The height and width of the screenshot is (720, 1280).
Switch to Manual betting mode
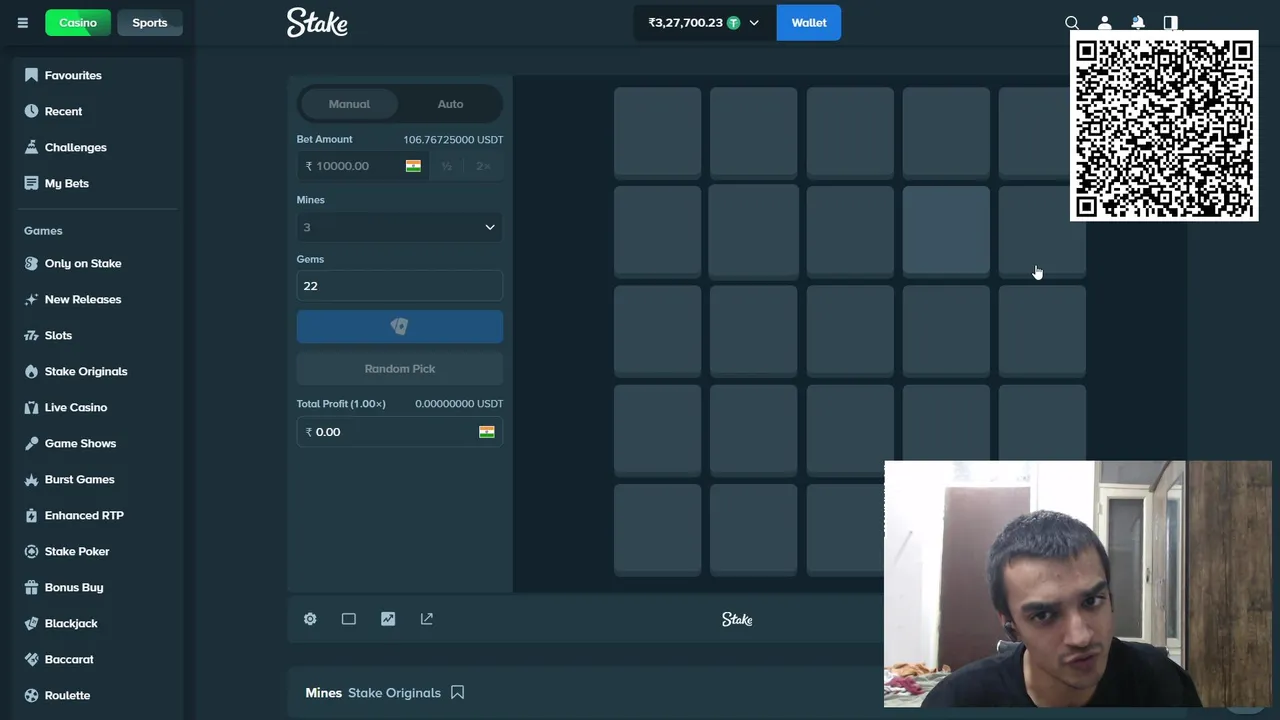349,104
